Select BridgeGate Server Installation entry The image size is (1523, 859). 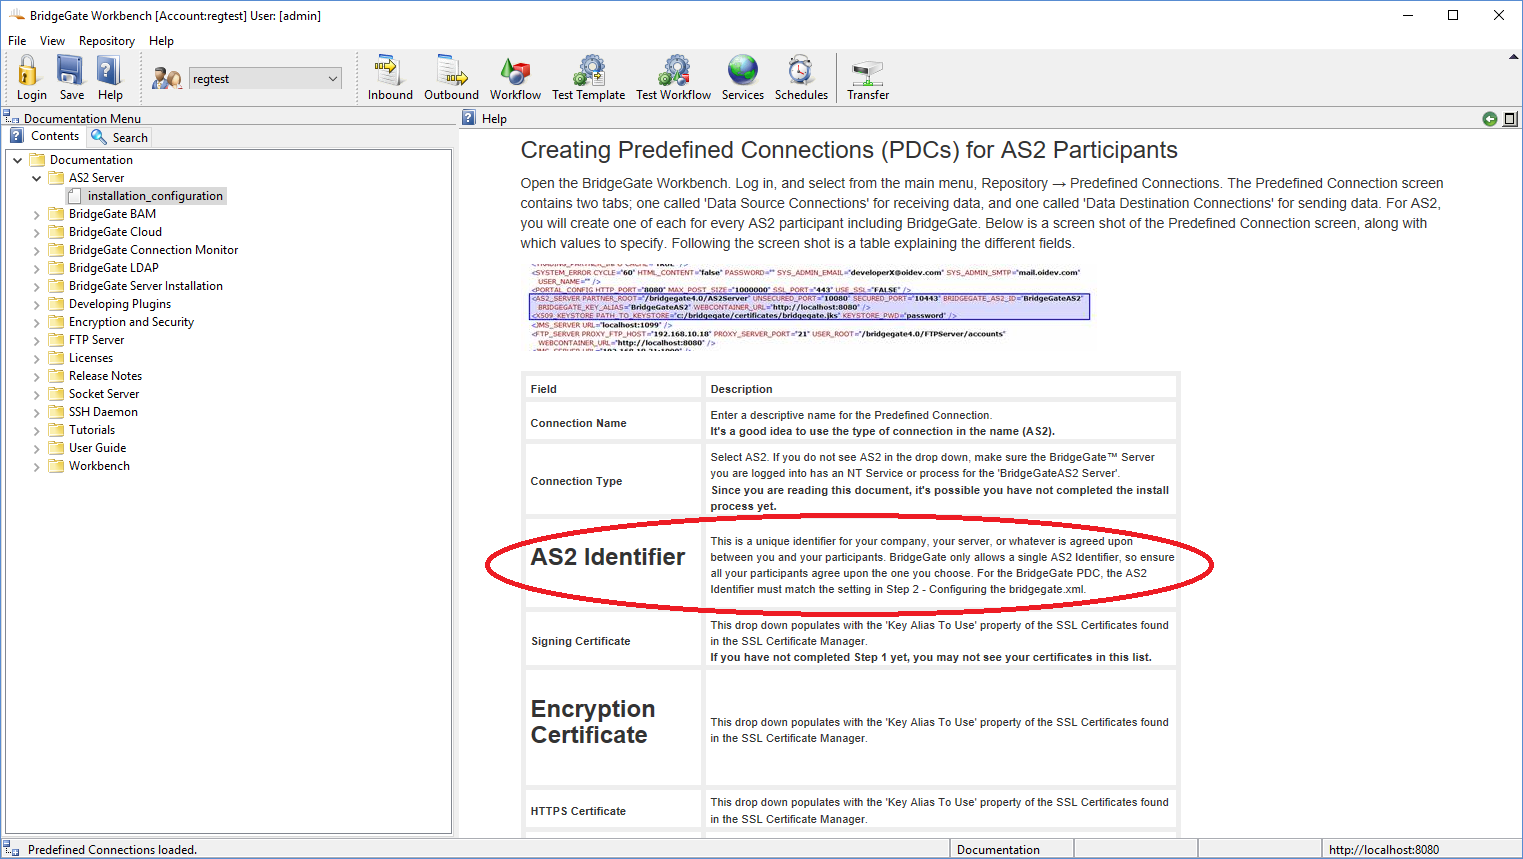point(145,286)
